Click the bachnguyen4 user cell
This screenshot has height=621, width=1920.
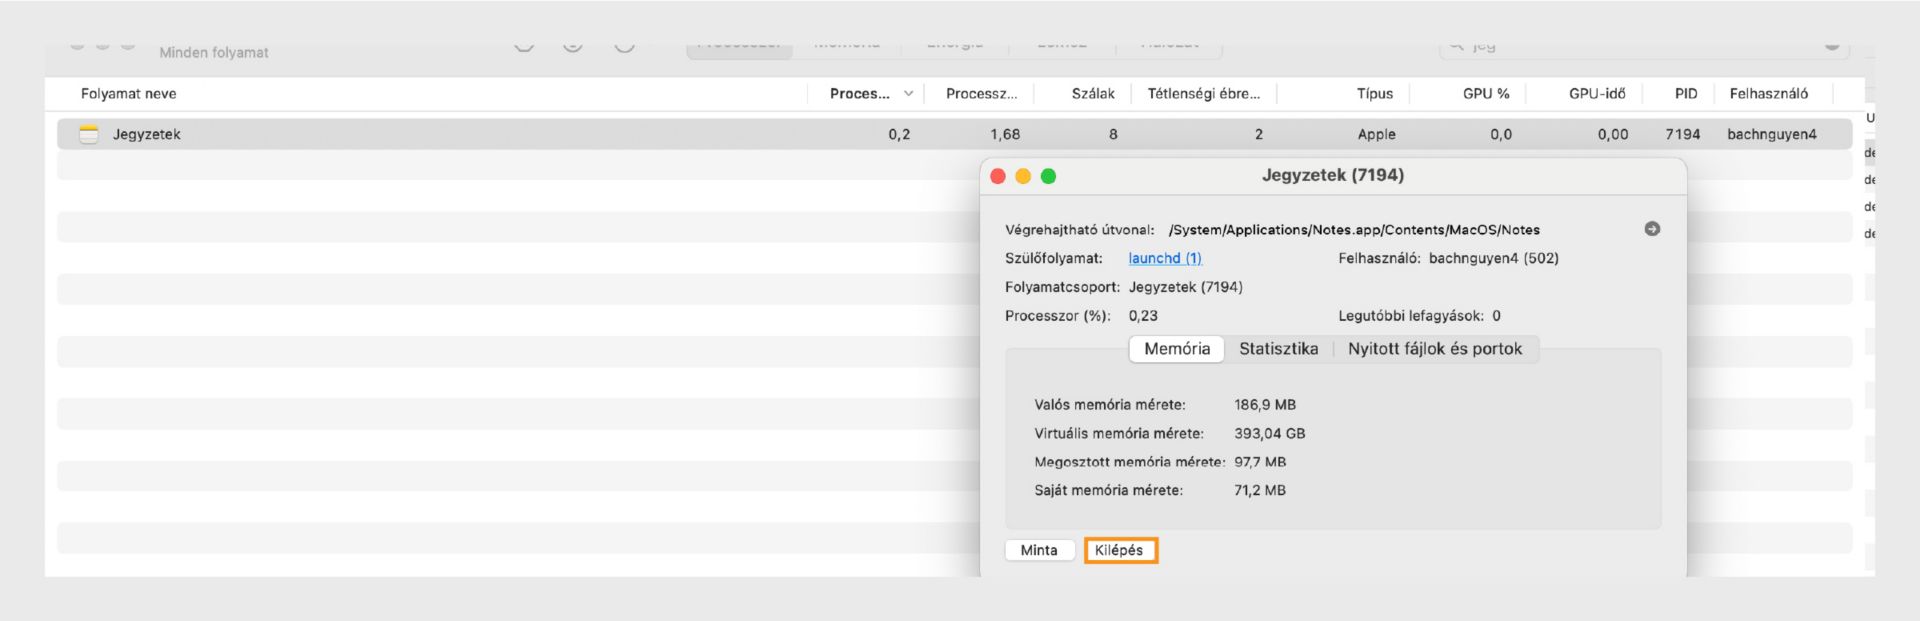pos(1772,134)
